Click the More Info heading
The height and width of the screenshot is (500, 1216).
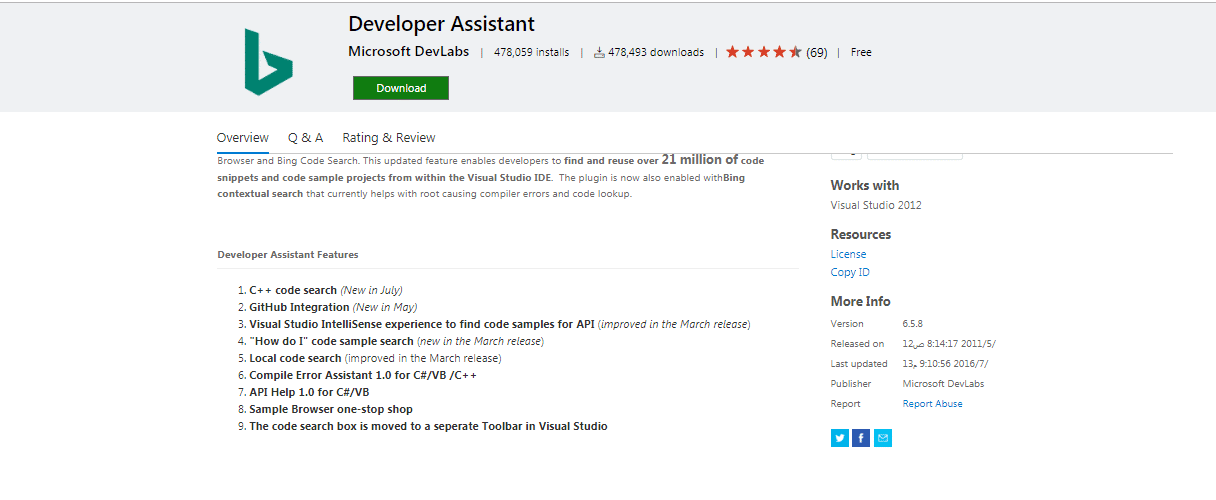[x=861, y=301]
